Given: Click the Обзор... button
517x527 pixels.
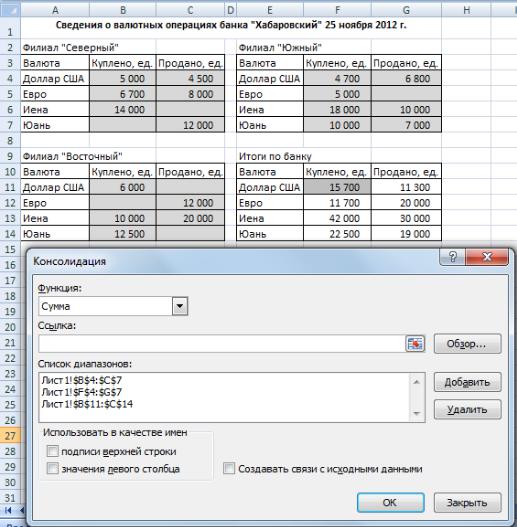Looking at the screenshot, I should pyautogui.click(x=468, y=343).
